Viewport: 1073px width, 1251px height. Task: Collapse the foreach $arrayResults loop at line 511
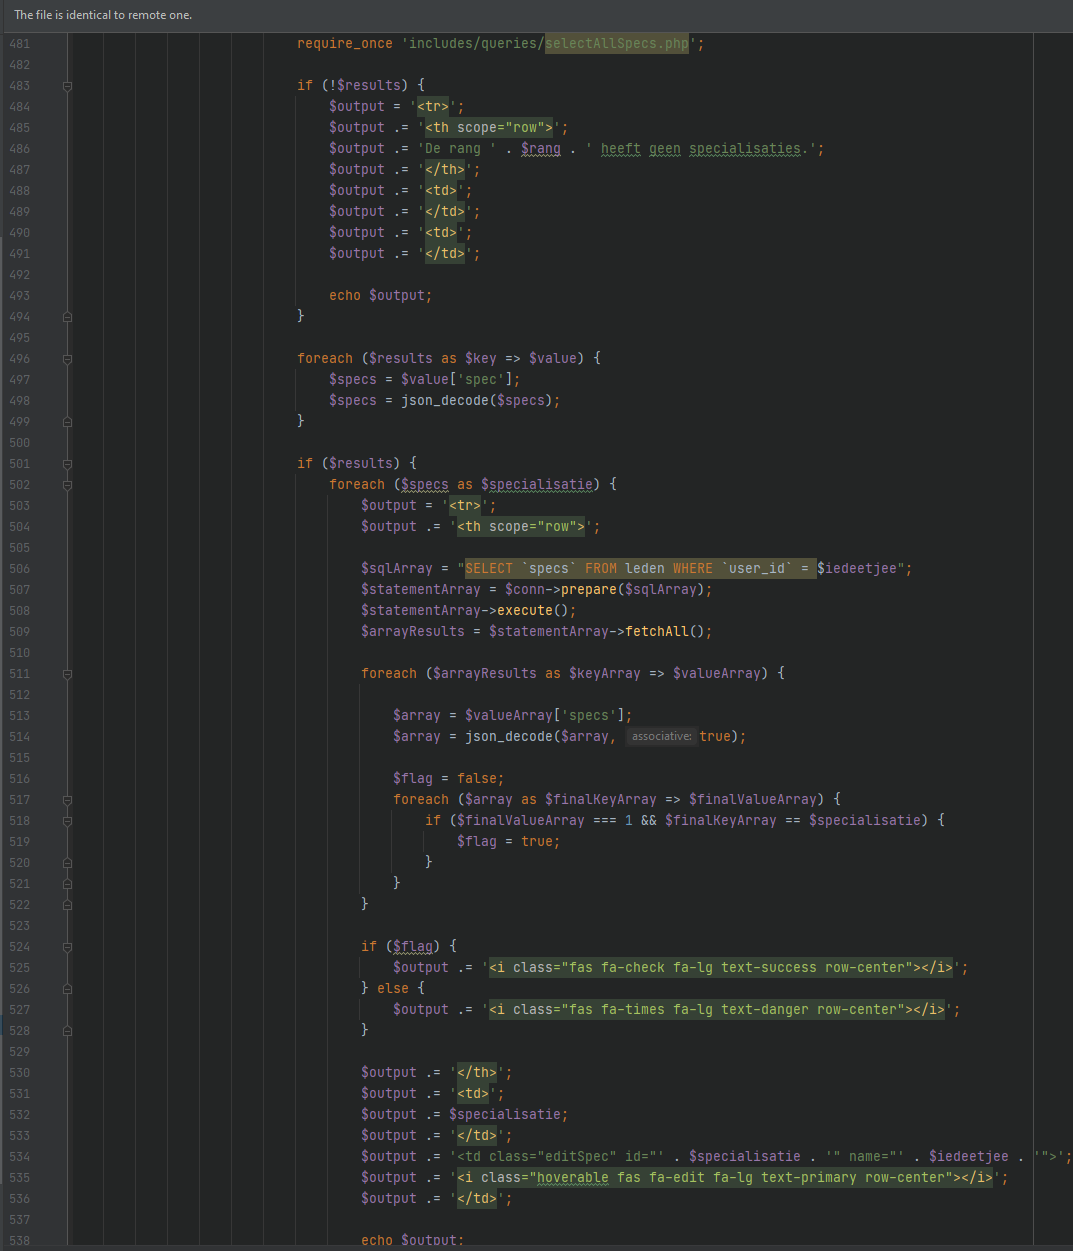click(67, 674)
